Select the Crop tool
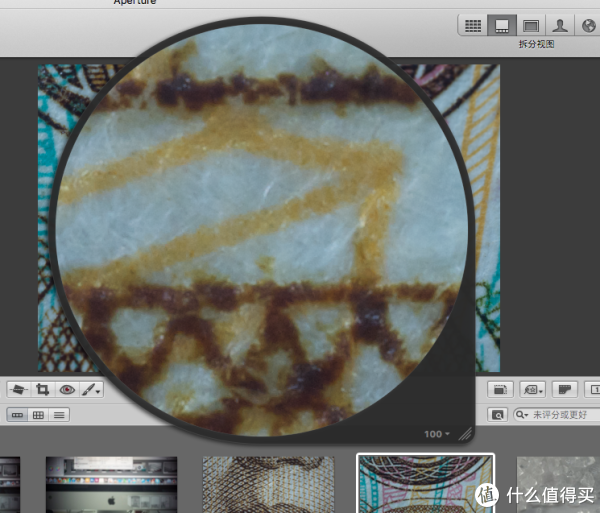 [42, 389]
